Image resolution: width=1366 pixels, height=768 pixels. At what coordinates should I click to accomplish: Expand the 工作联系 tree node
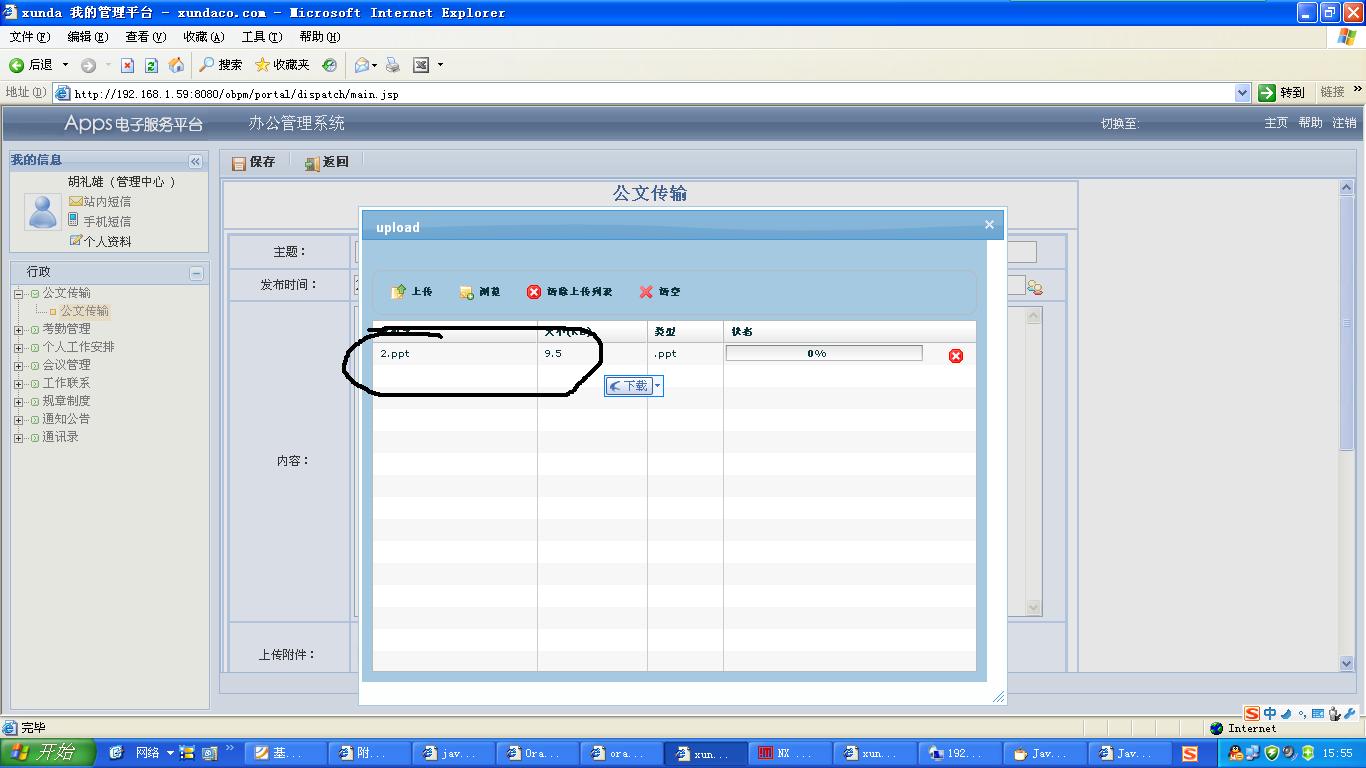pos(19,384)
